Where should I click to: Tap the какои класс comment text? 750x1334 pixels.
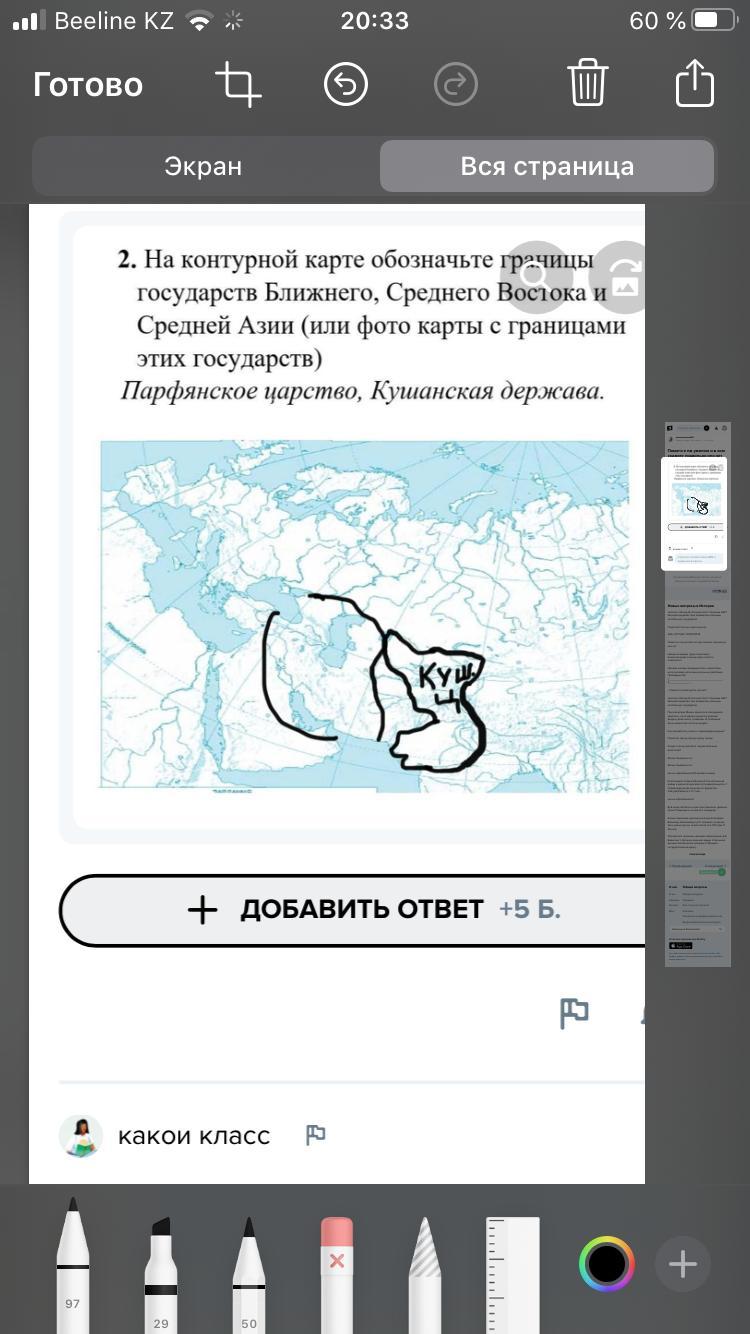pyautogui.click(x=194, y=1136)
